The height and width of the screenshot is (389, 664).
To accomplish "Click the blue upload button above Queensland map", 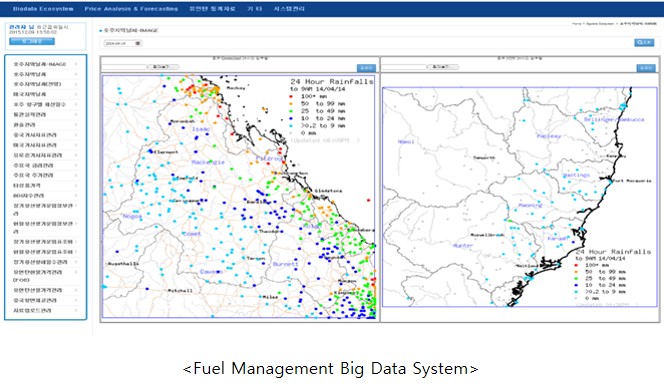I will 366,68.
